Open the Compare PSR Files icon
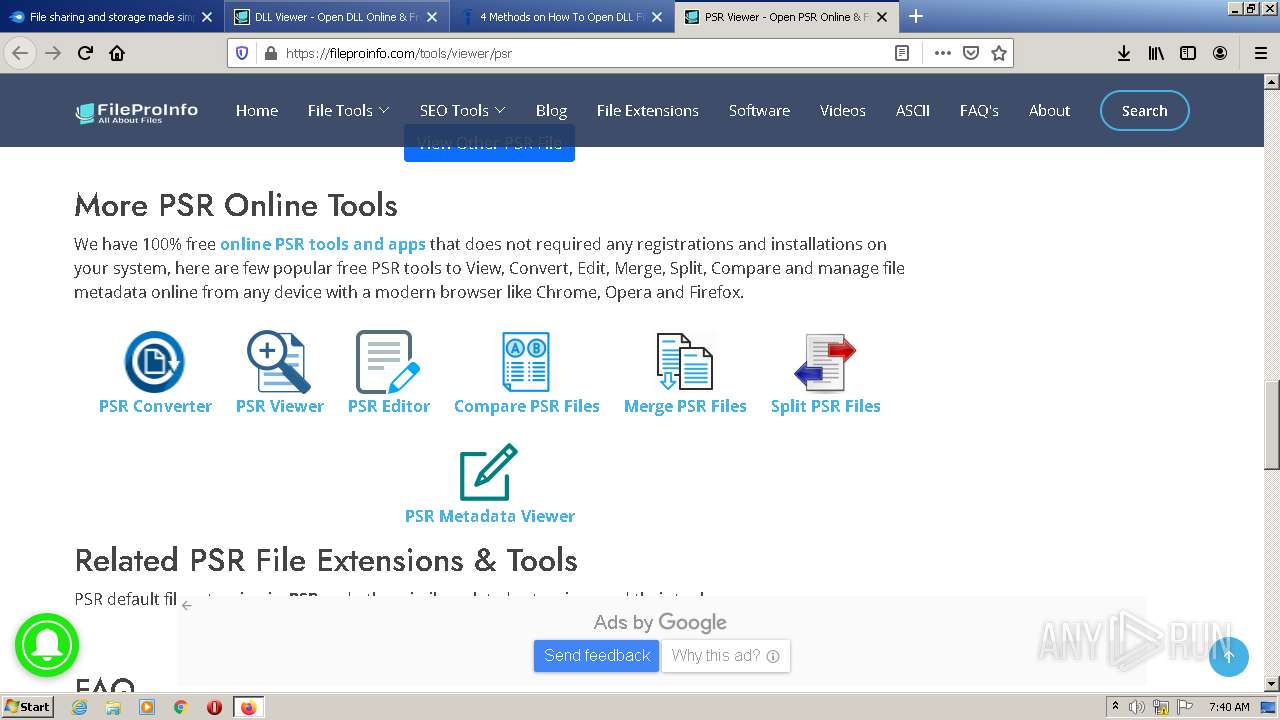The height and width of the screenshot is (720, 1280). click(x=526, y=361)
